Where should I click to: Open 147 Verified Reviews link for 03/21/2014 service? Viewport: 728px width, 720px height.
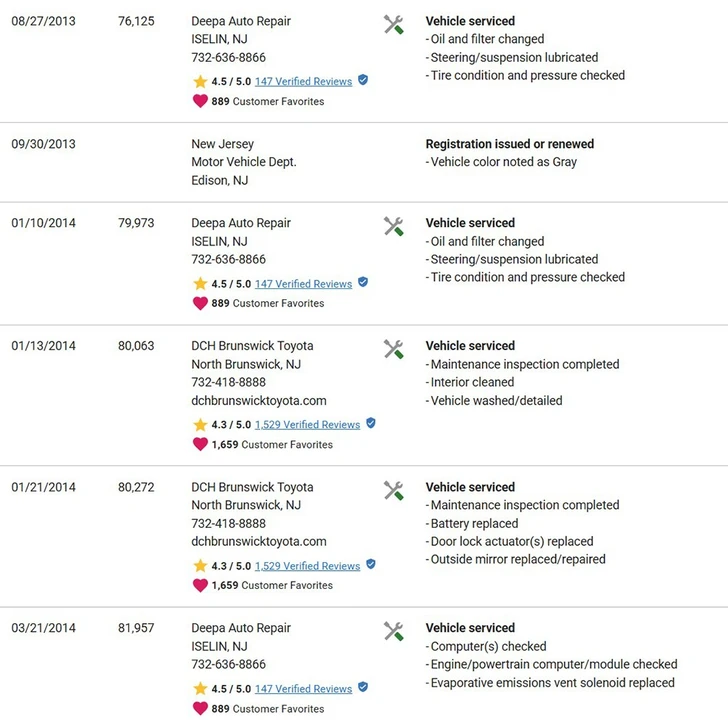coord(303,689)
